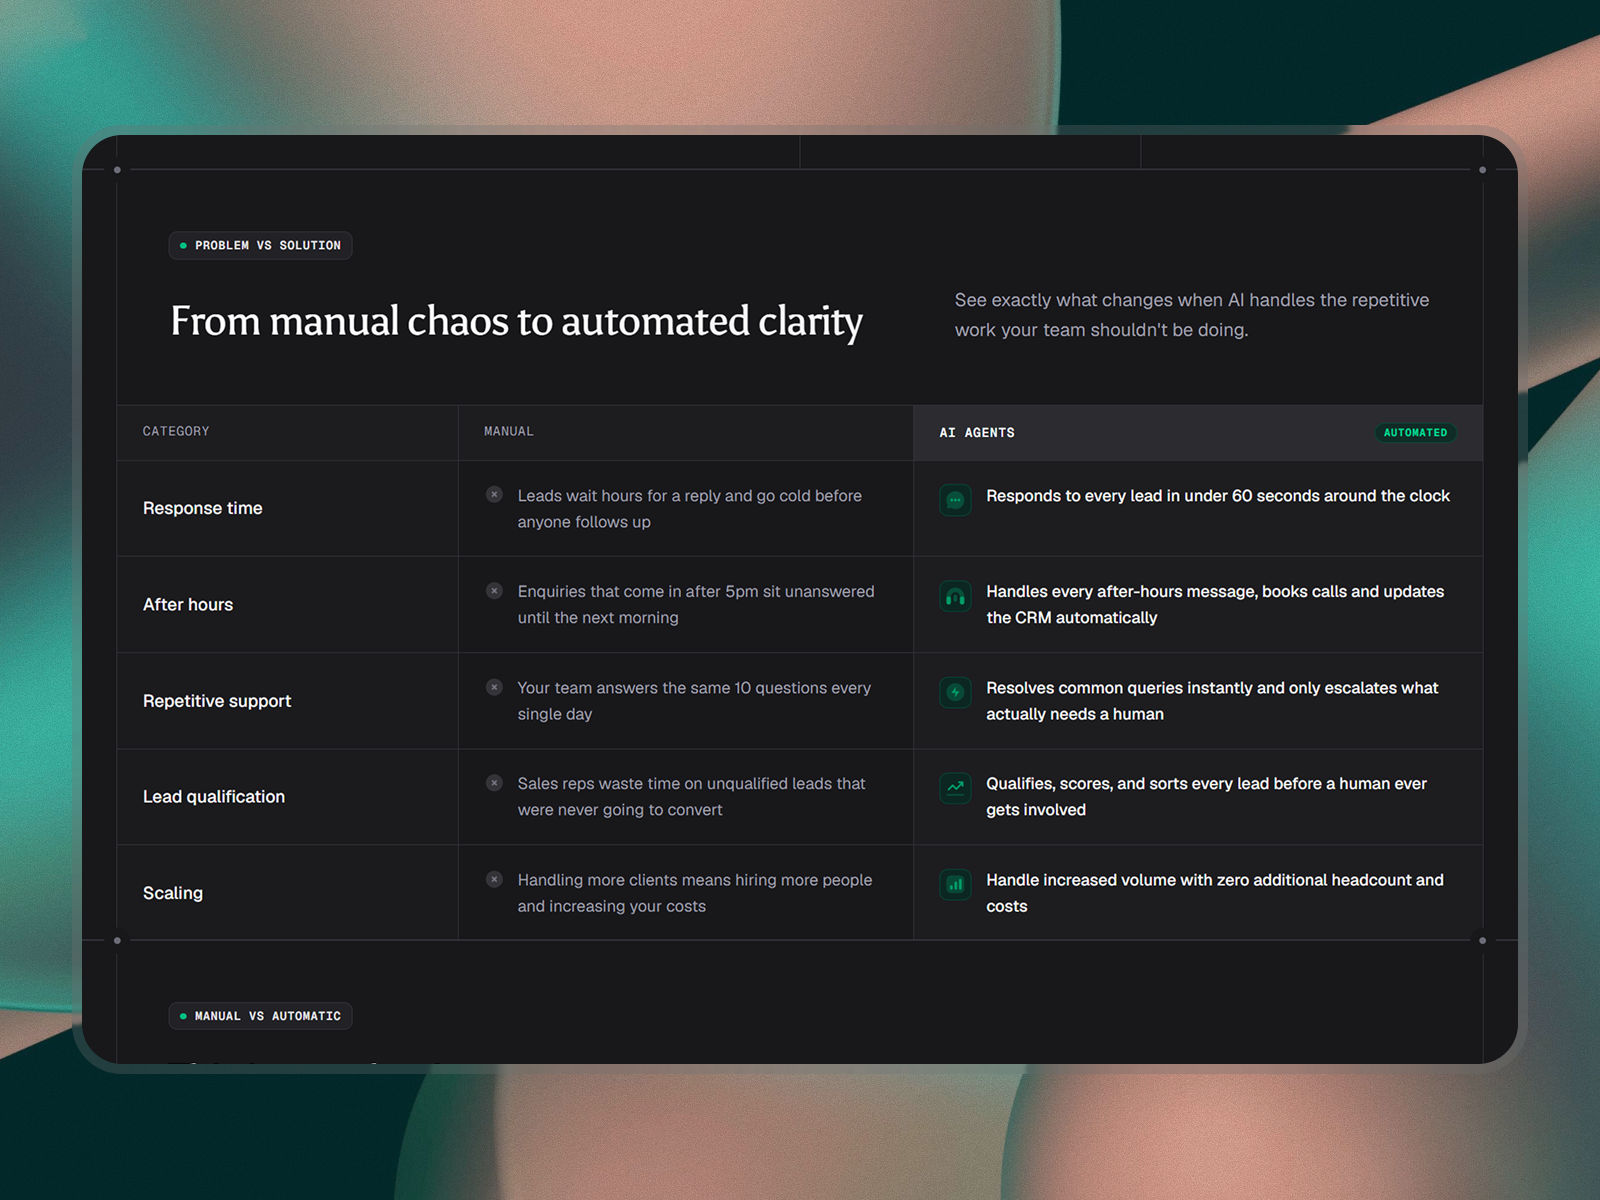Image resolution: width=1600 pixels, height=1200 pixels.
Task: Select the 'Repetitive support' category cell
Action: tap(287, 701)
